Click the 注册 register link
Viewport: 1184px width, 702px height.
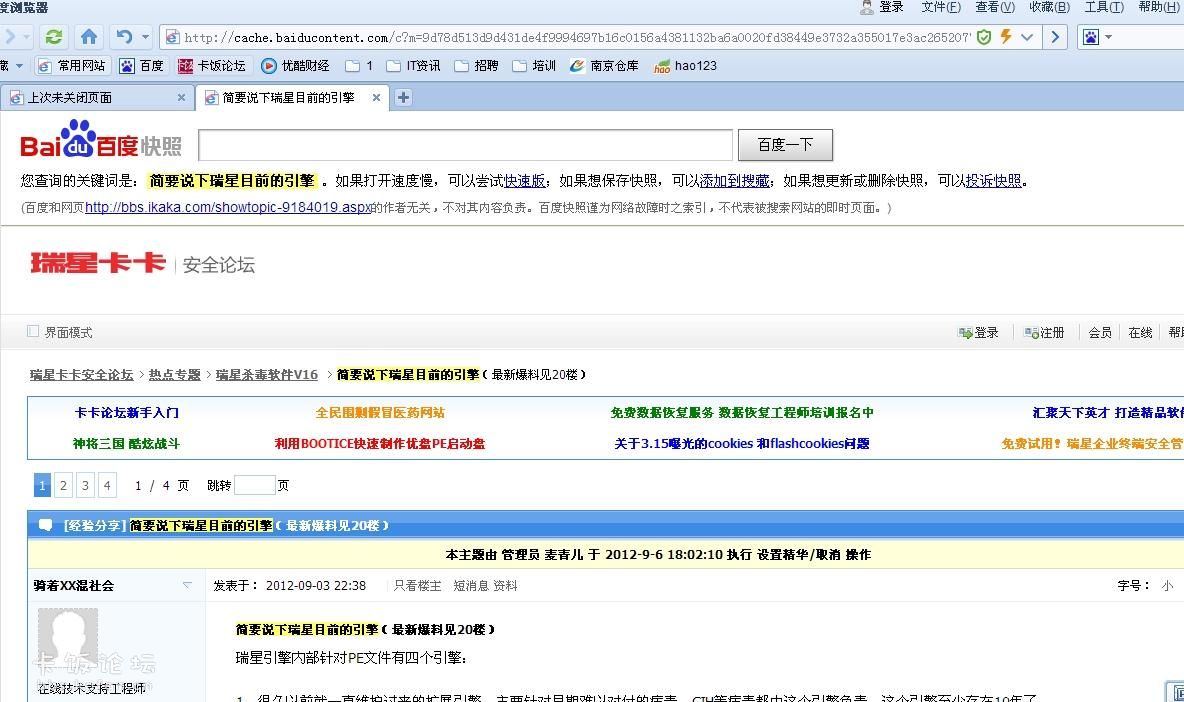(x=1044, y=332)
